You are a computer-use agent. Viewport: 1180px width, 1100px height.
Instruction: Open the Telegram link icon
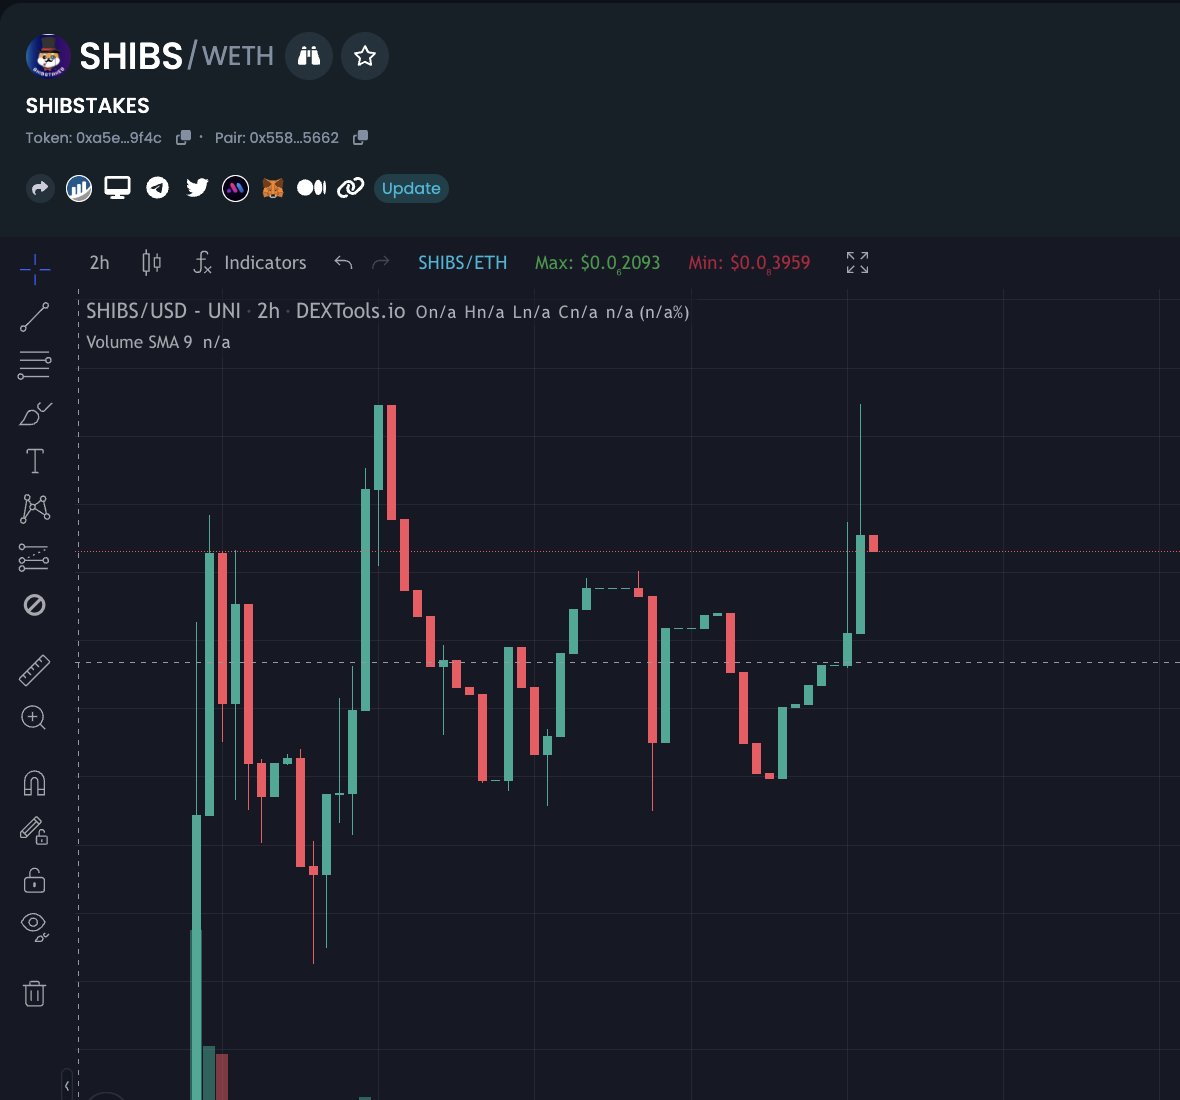[157, 187]
